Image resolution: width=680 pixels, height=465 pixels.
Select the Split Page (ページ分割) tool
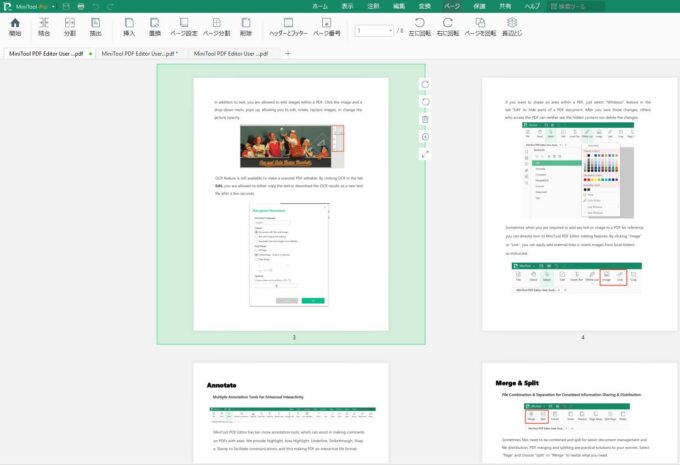click(x=216, y=27)
